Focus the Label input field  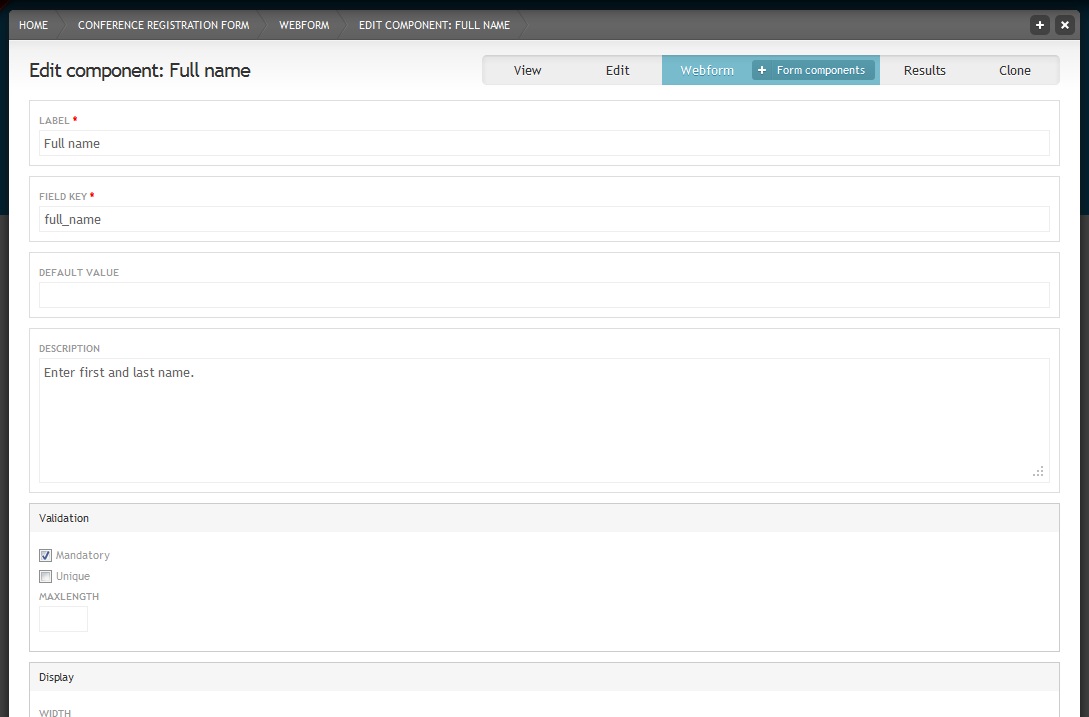[544, 143]
